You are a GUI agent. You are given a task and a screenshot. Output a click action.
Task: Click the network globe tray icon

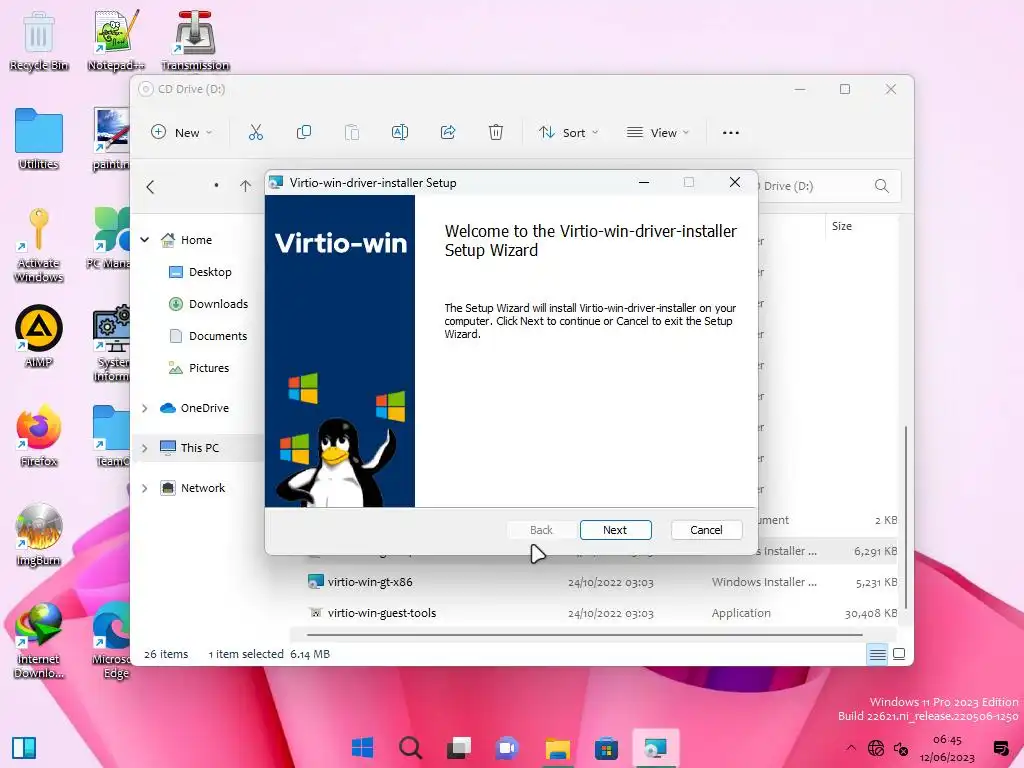point(876,748)
